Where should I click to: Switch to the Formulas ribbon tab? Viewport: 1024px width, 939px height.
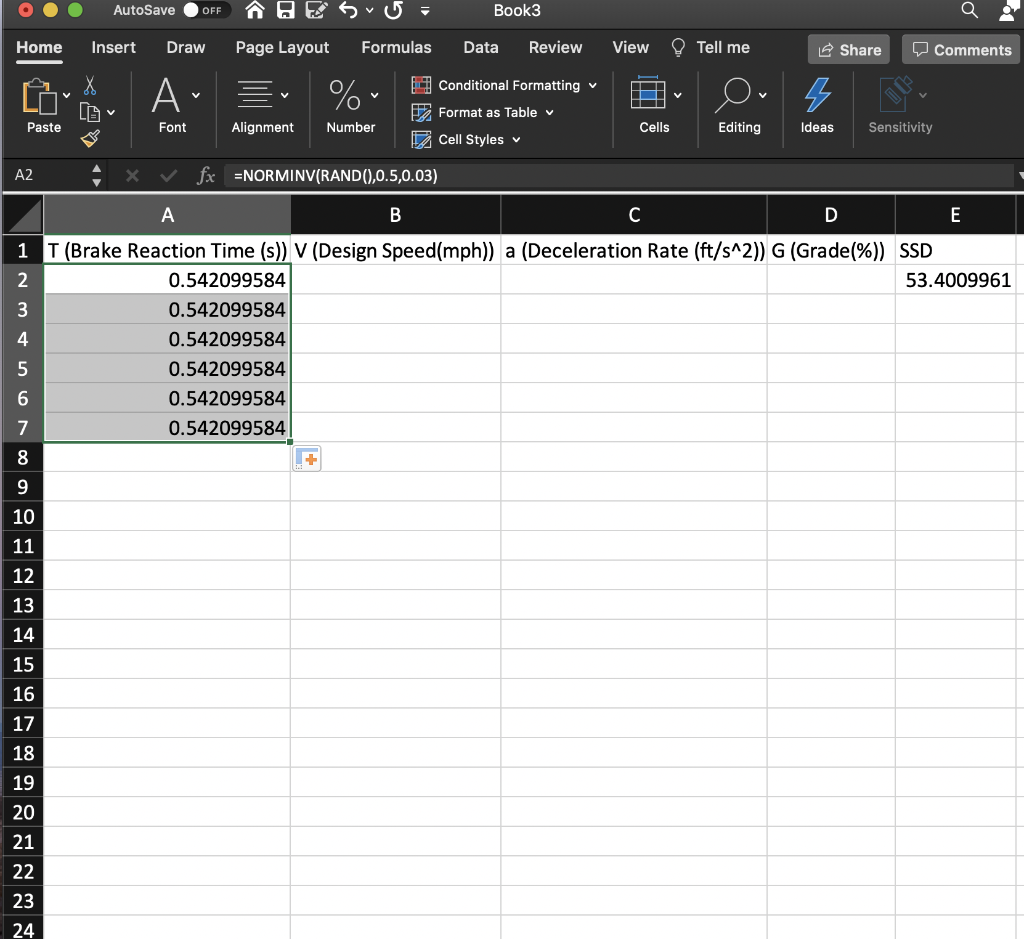[396, 47]
